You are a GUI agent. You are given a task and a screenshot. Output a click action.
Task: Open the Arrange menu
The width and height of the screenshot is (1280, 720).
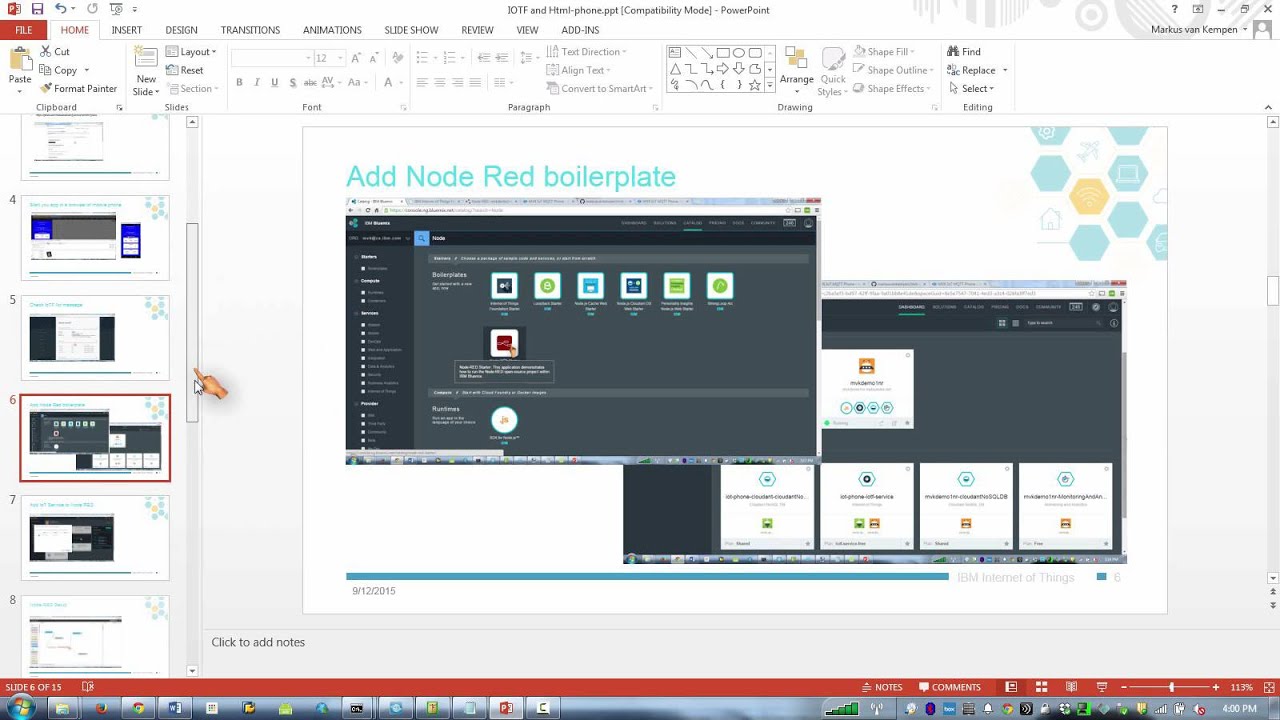click(x=797, y=70)
